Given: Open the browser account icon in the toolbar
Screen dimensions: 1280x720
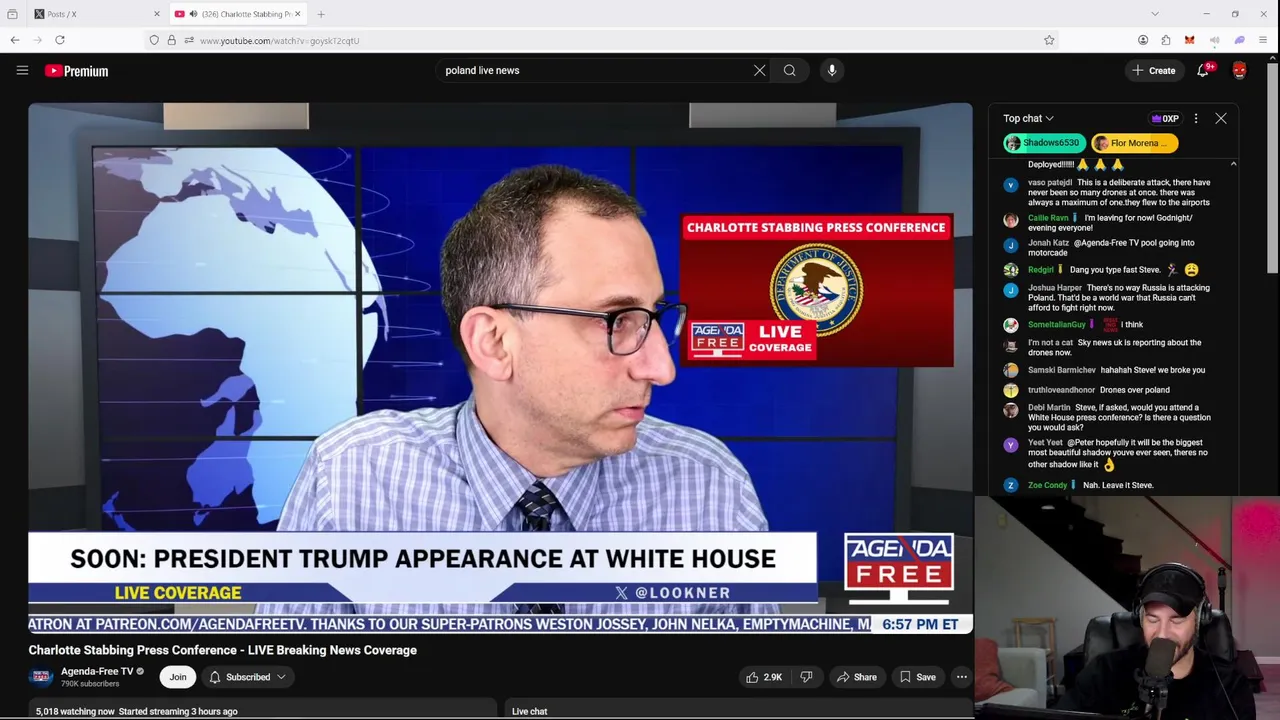Looking at the screenshot, I should click(x=1143, y=40).
